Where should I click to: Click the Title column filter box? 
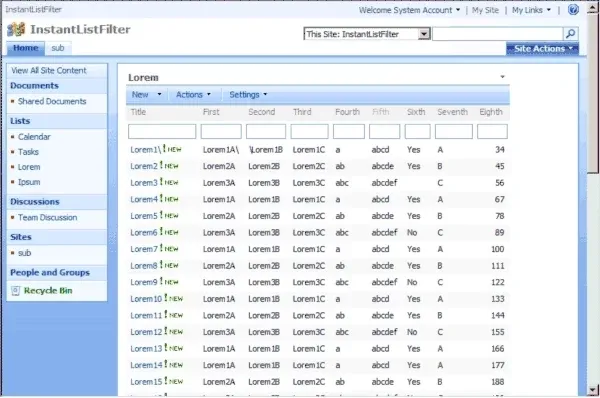[x=162, y=131]
